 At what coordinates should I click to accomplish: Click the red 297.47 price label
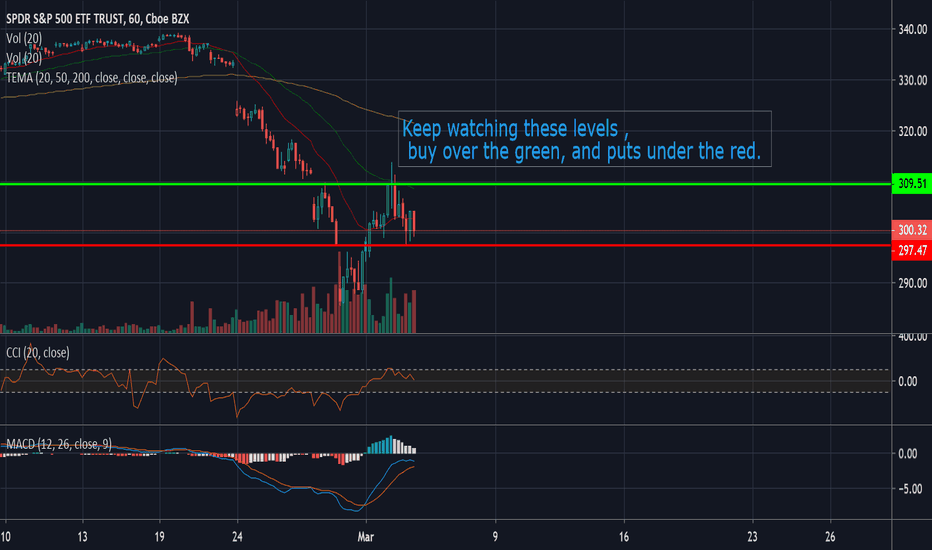pos(912,250)
